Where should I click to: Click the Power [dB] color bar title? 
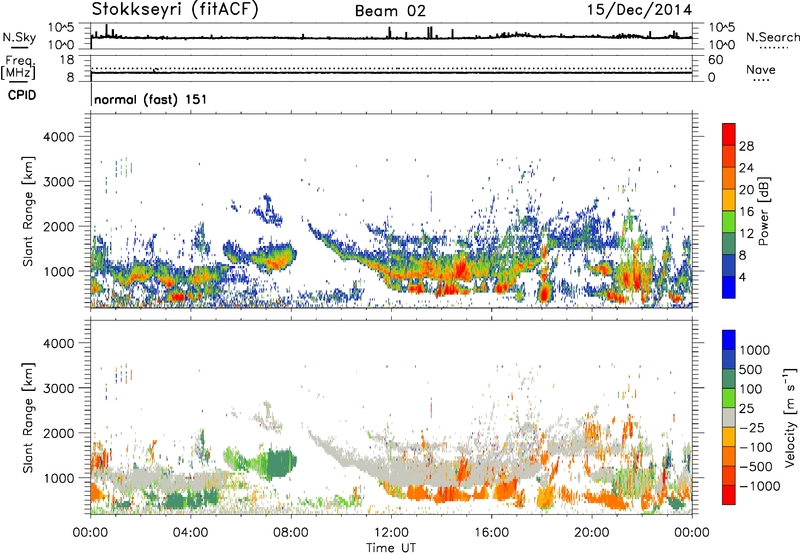[x=763, y=211]
